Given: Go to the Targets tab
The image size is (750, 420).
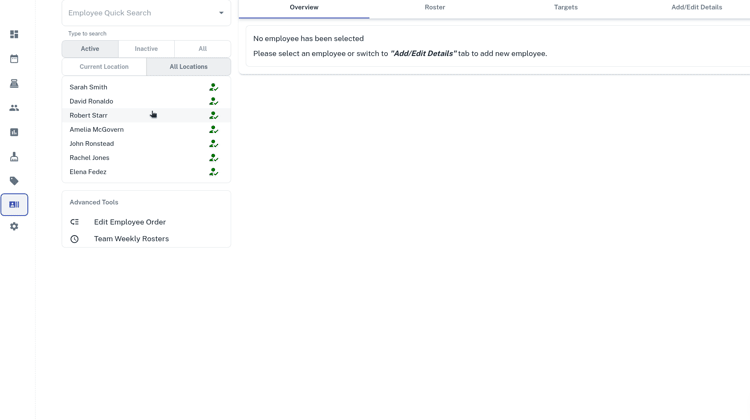Looking at the screenshot, I should 565,8.
